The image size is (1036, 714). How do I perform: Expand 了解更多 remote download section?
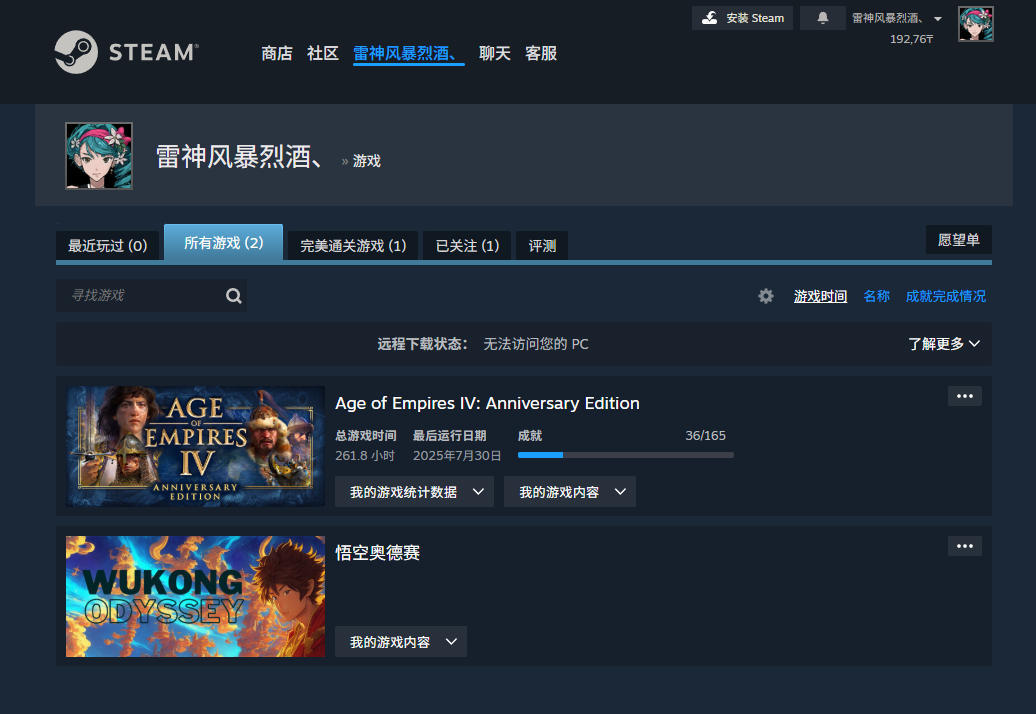(x=943, y=344)
